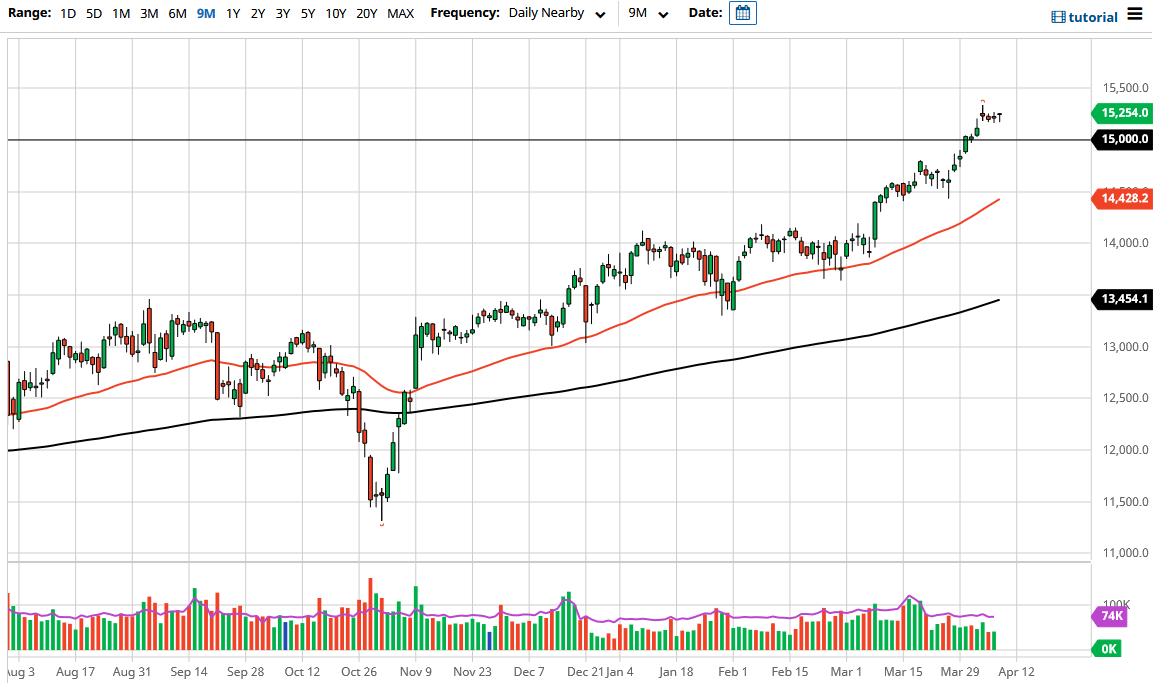The width and height of the screenshot is (1160, 697).
Task: Open the Date calendar picker
Action: click(x=741, y=14)
